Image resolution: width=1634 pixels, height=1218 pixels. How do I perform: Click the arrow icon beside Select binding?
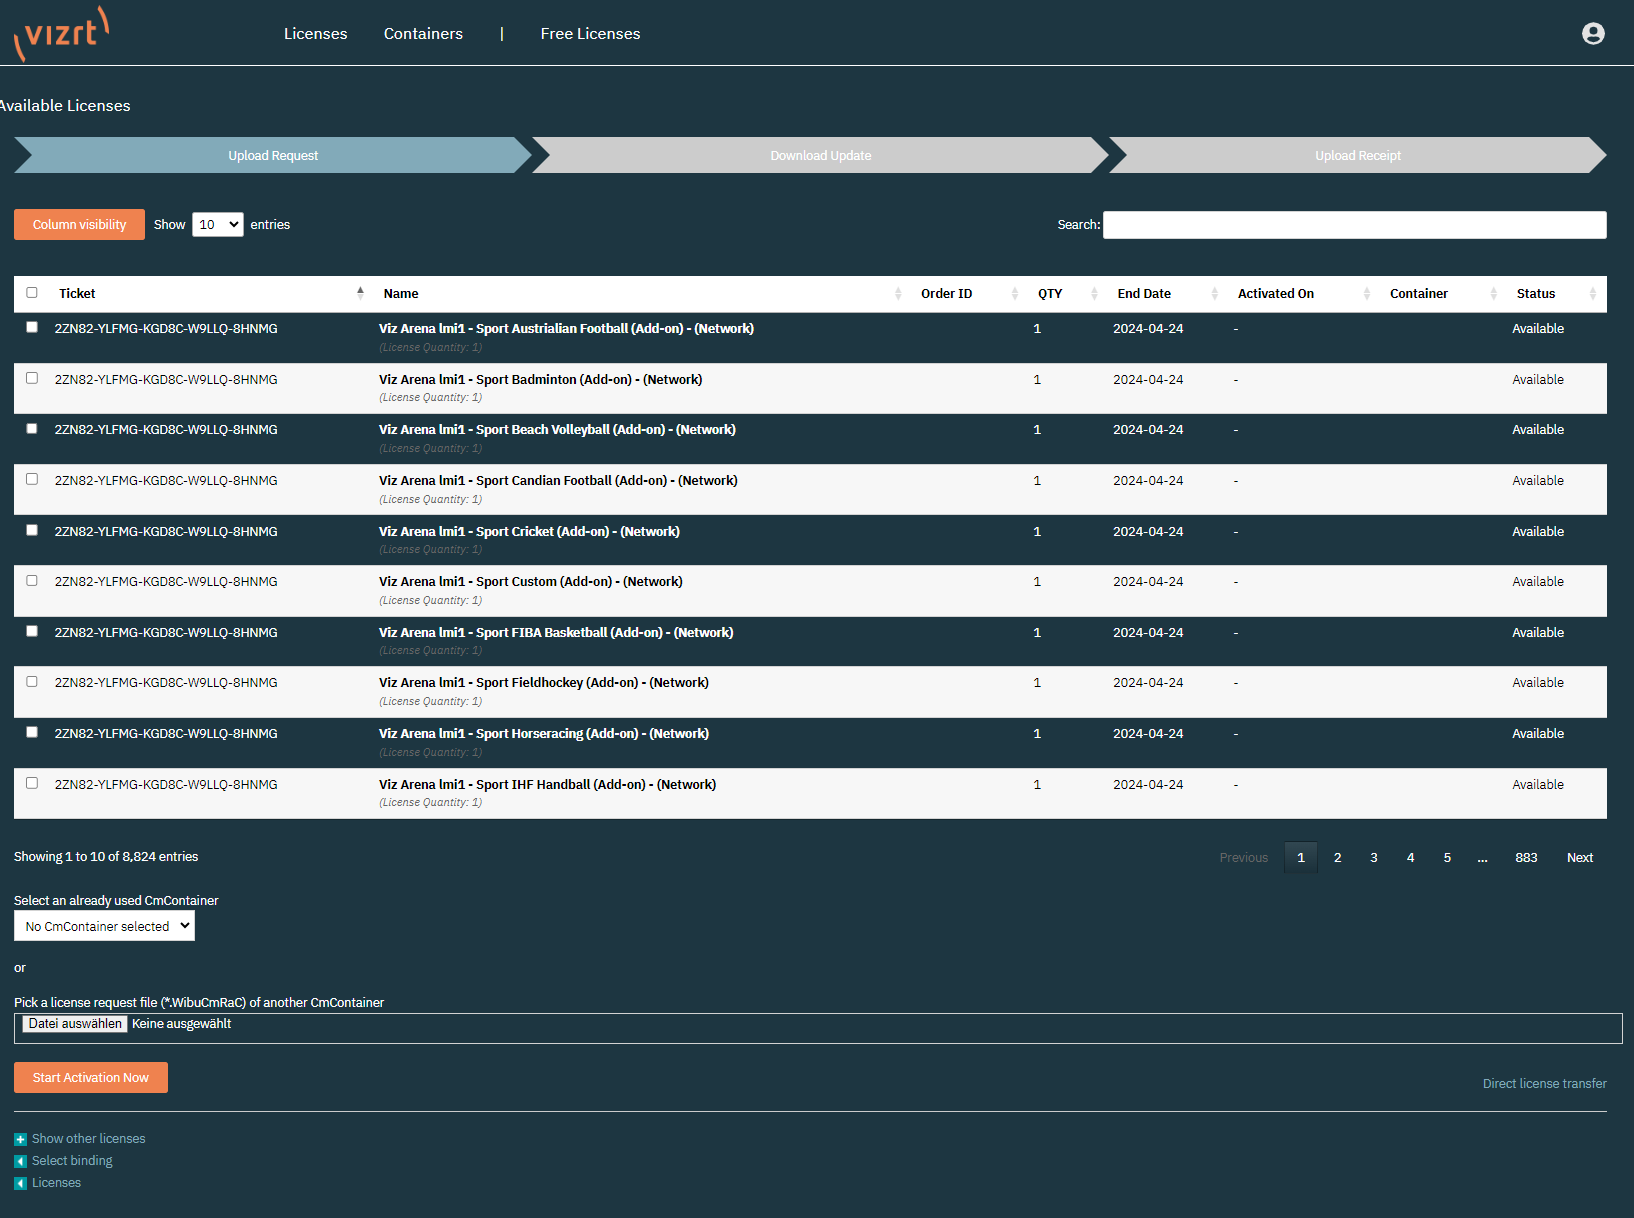pyautogui.click(x=20, y=1161)
